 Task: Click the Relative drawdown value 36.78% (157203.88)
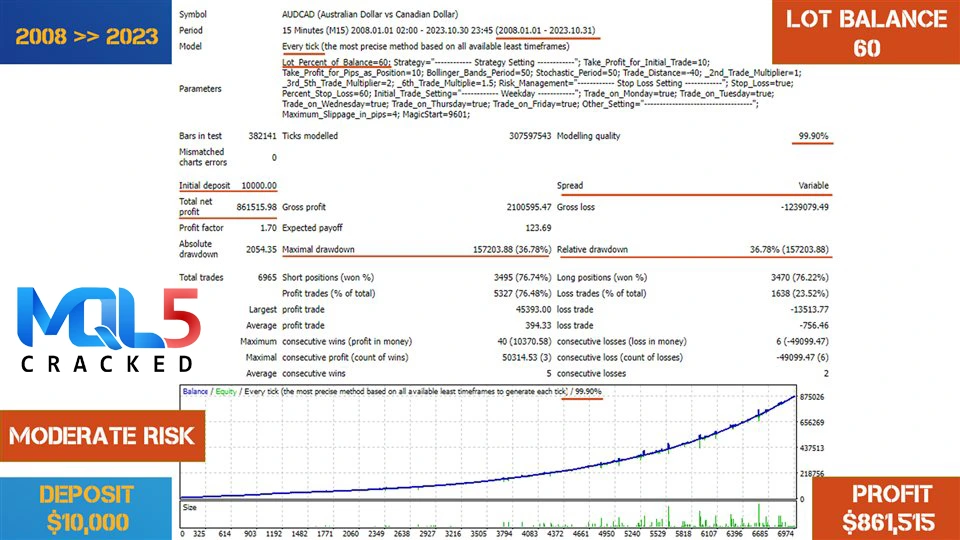[789, 249]
